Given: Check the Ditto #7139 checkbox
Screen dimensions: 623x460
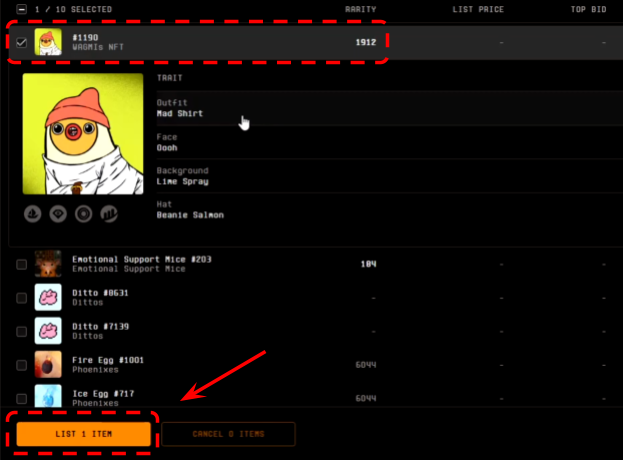Looking at the screenshot, I should click(21, 331).
